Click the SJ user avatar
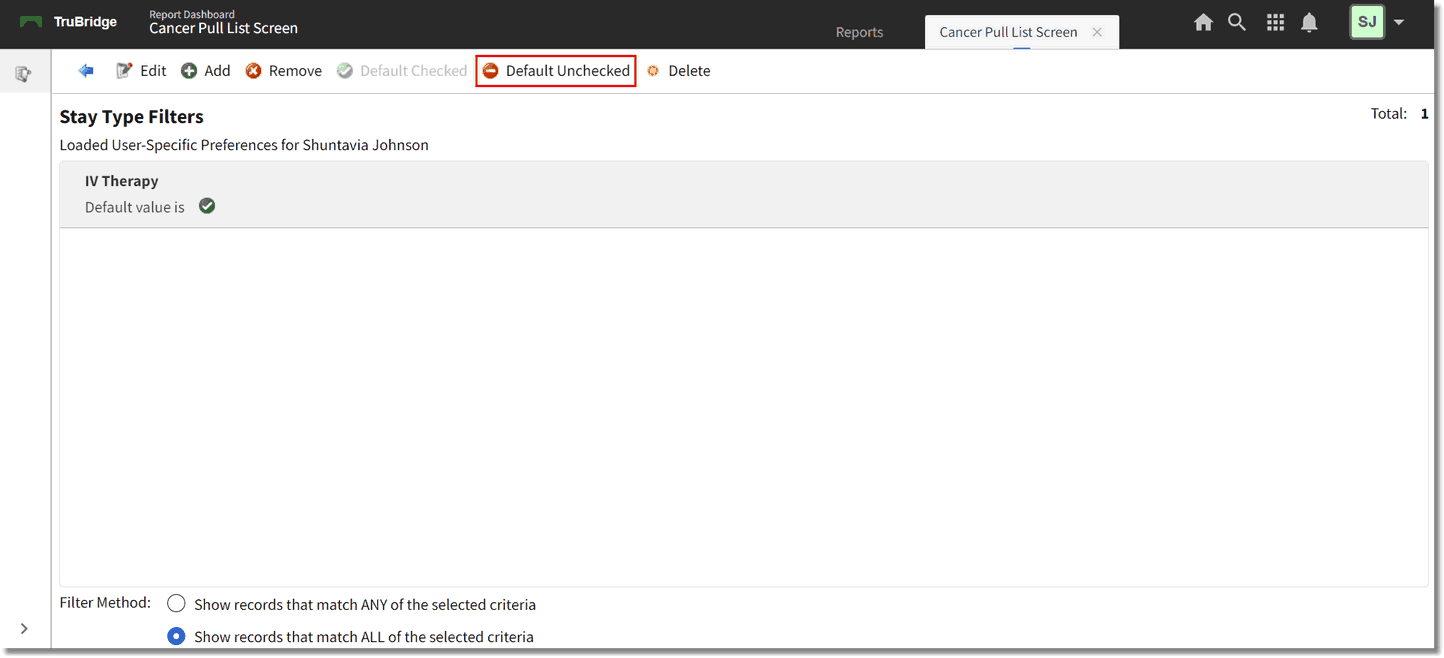Screen dimensions: 1444x658 pyautogui.click(x=1367, y=22)
